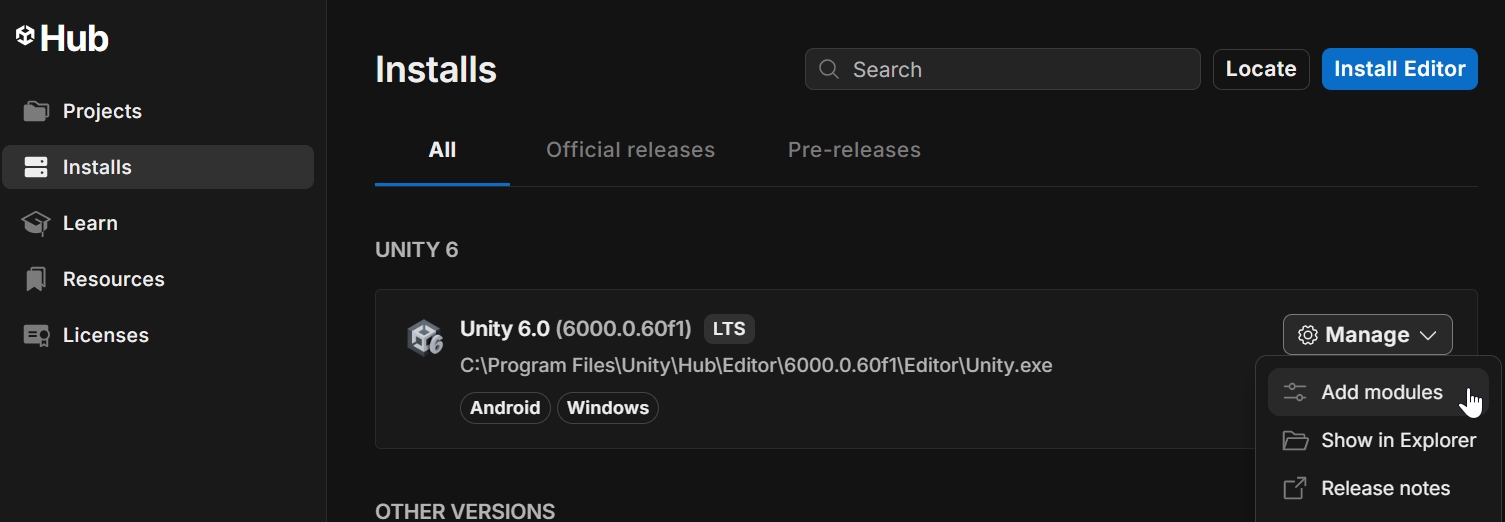Select Add modules from the menu
1505x522 pixels.
tap(1381, 392)
